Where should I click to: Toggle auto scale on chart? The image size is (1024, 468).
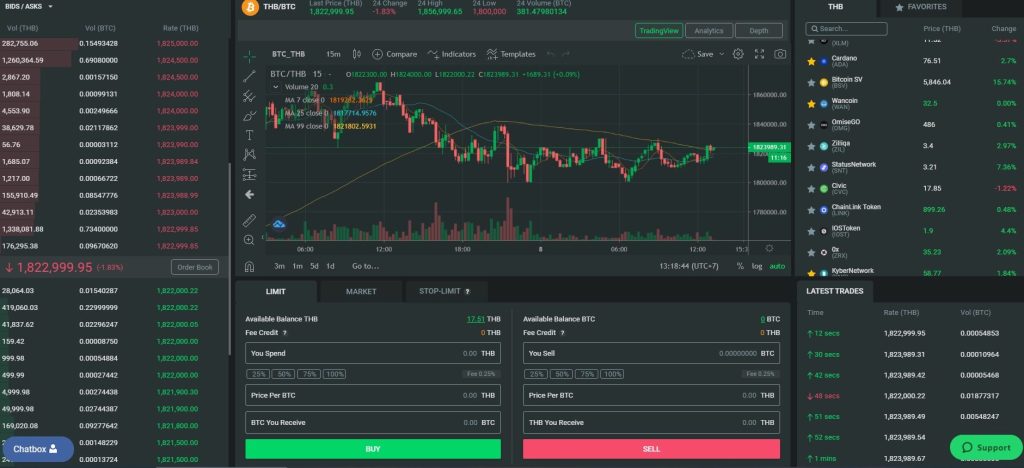click(777, 266)
